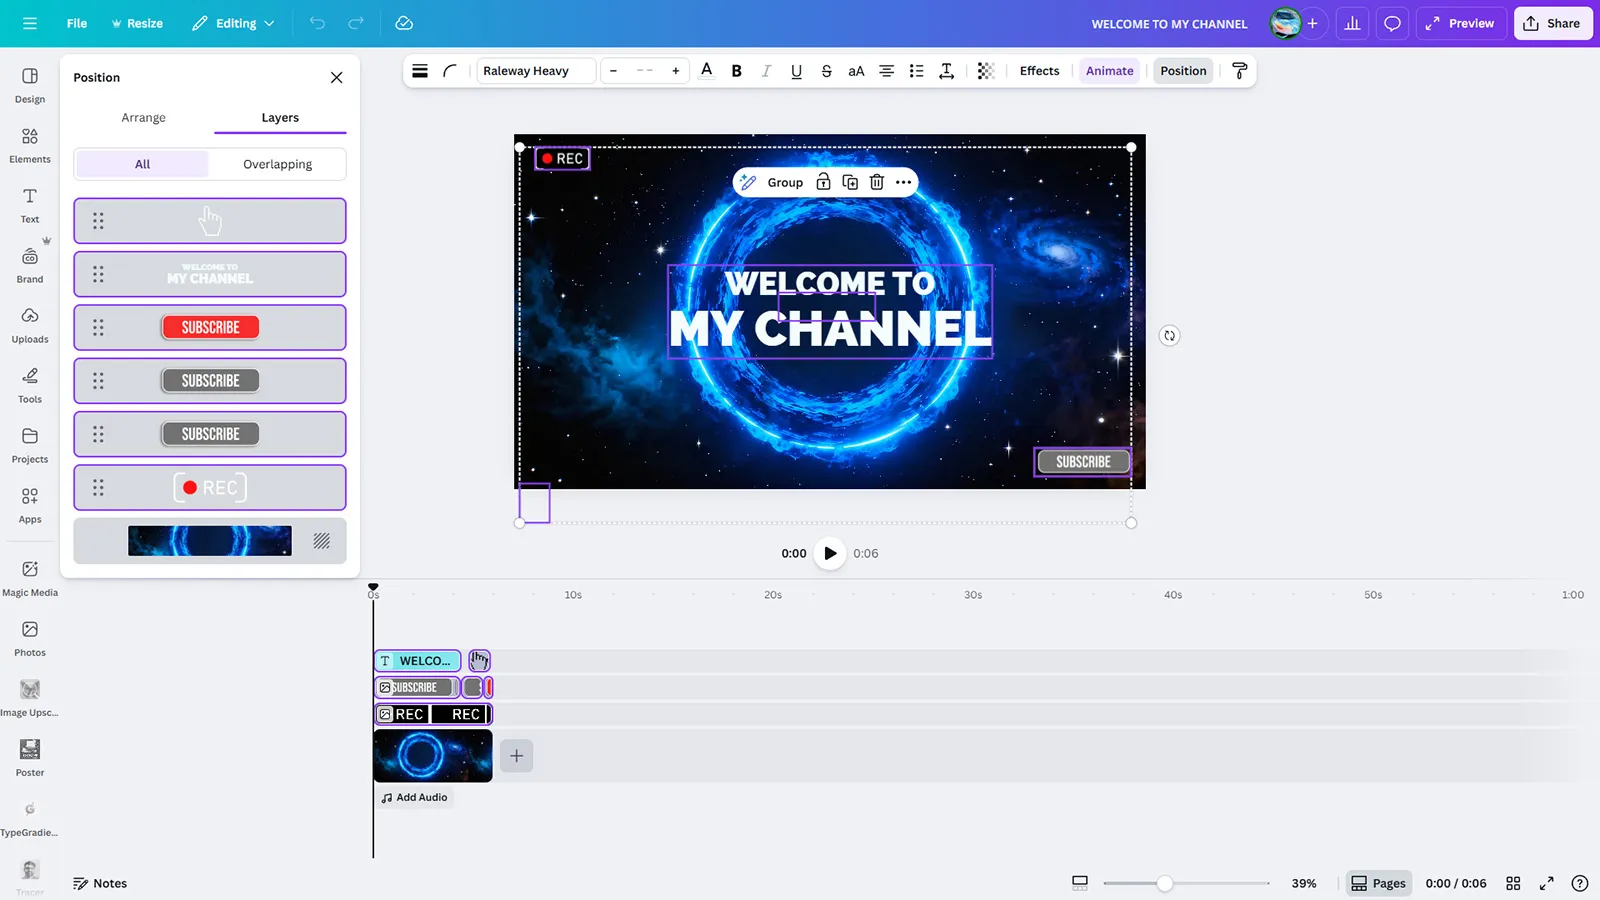Click the duplicate icon in floating toolbar
The width and height of the screenshot is (1600, 900).
[850, 182]
